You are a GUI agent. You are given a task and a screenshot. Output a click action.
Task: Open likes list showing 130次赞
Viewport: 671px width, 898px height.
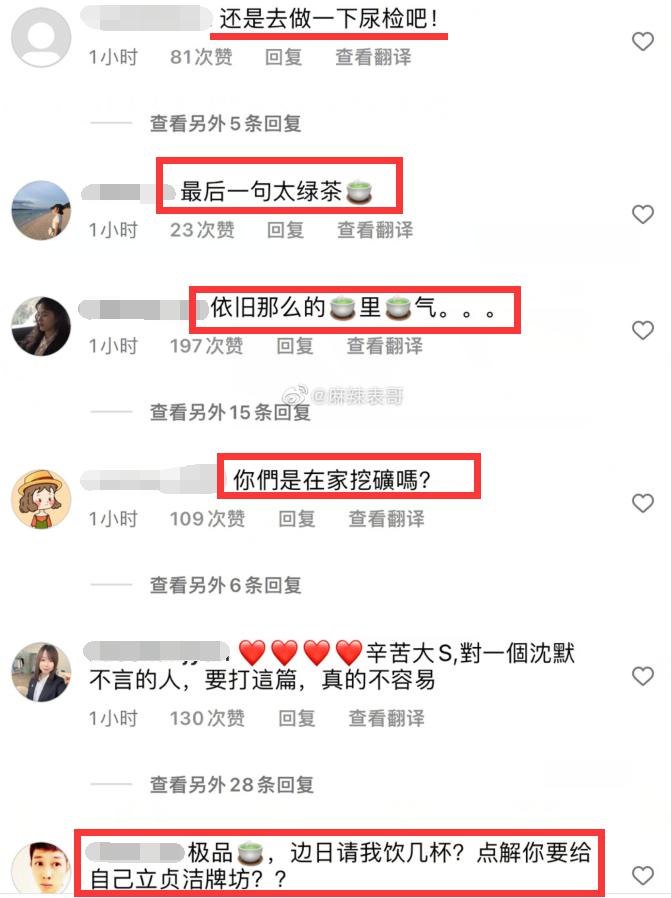pos(207,718)
